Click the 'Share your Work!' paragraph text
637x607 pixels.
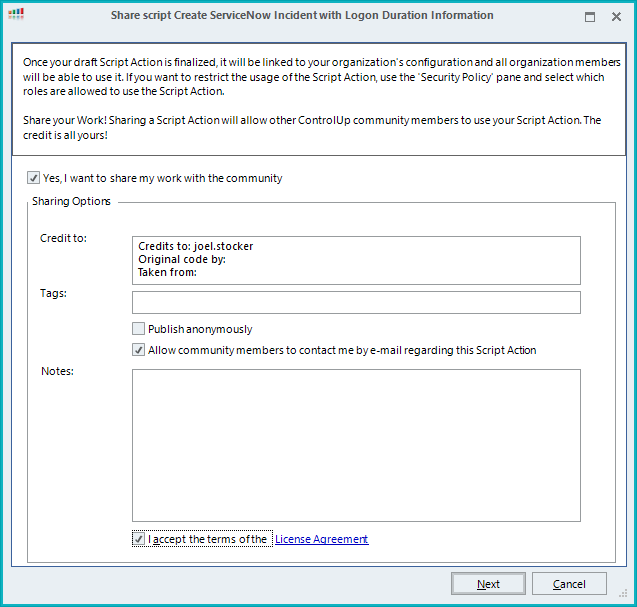[312, 128]
